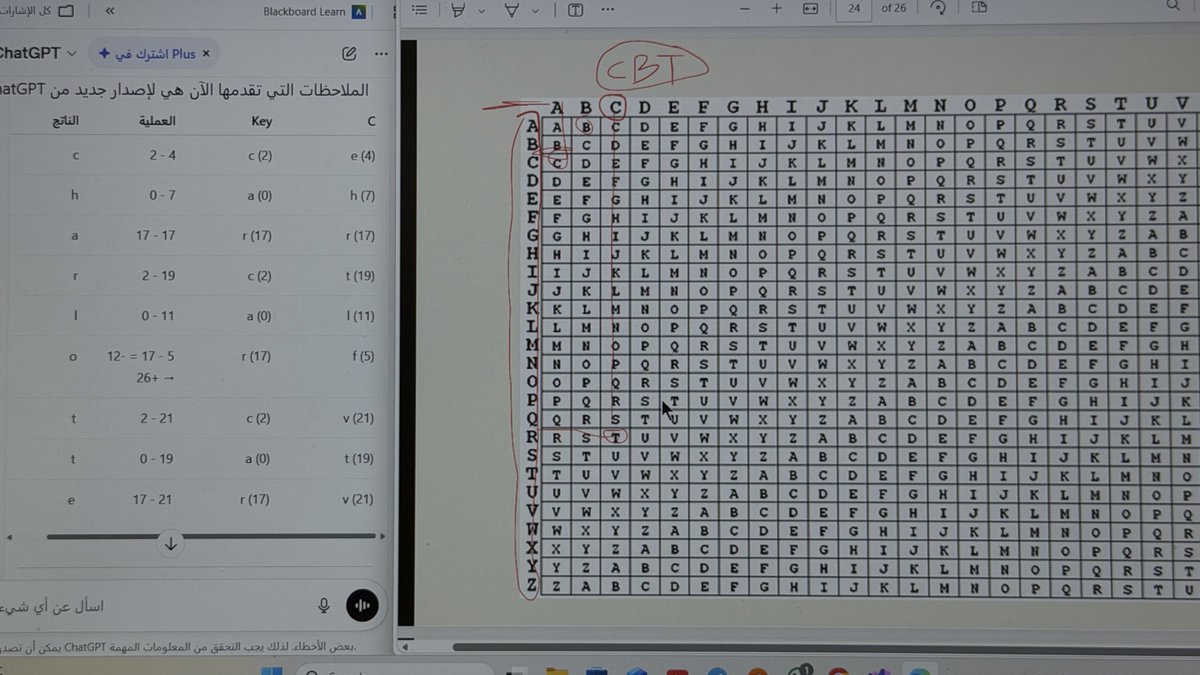
Task: Select the PDF highlighter tool
Action: coord(458,9)
